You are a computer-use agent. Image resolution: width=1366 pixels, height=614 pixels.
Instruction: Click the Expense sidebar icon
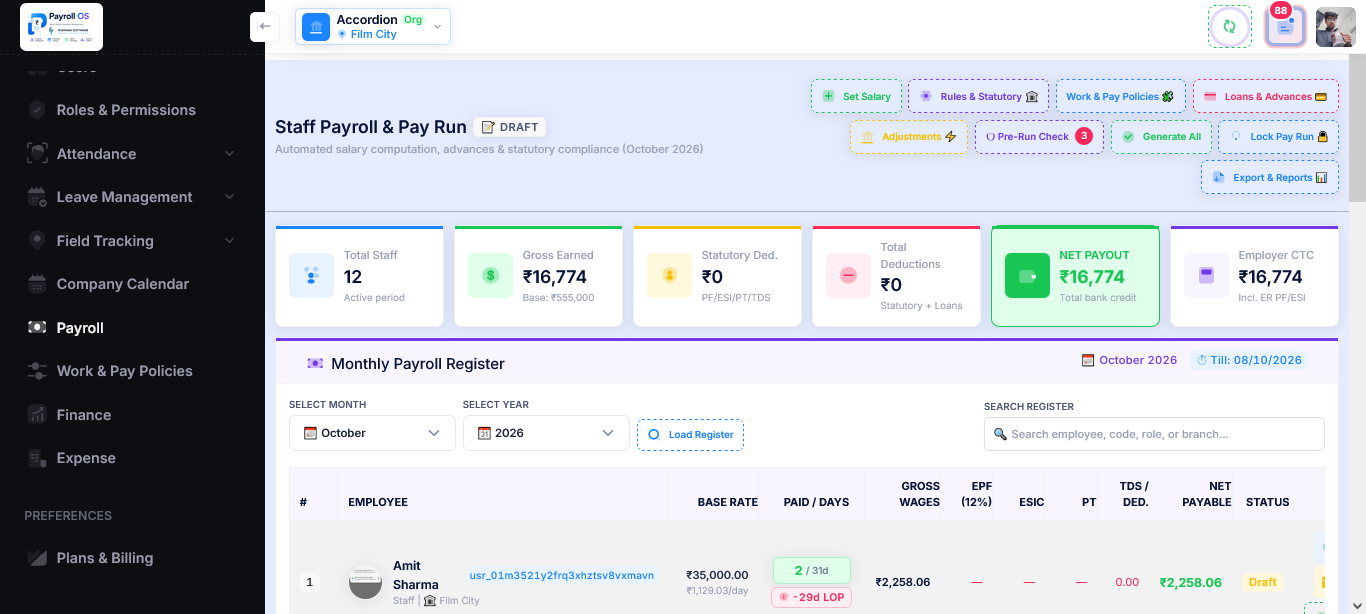click(37, 458)
